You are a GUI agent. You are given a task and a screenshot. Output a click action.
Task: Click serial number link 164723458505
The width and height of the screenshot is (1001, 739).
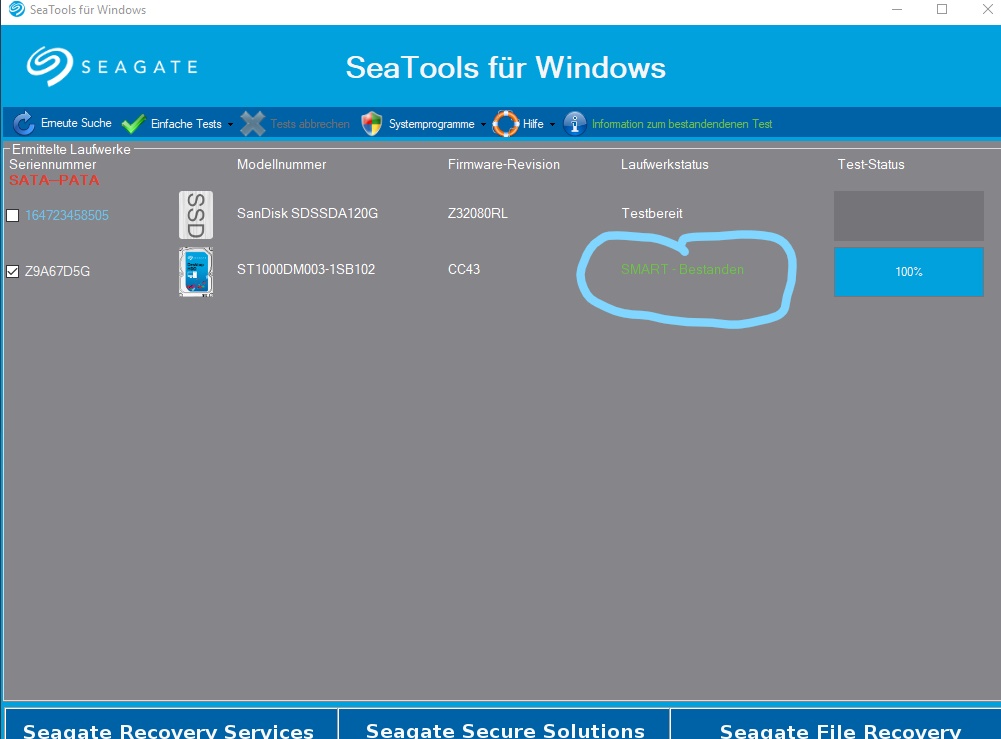tap(67, 216)
